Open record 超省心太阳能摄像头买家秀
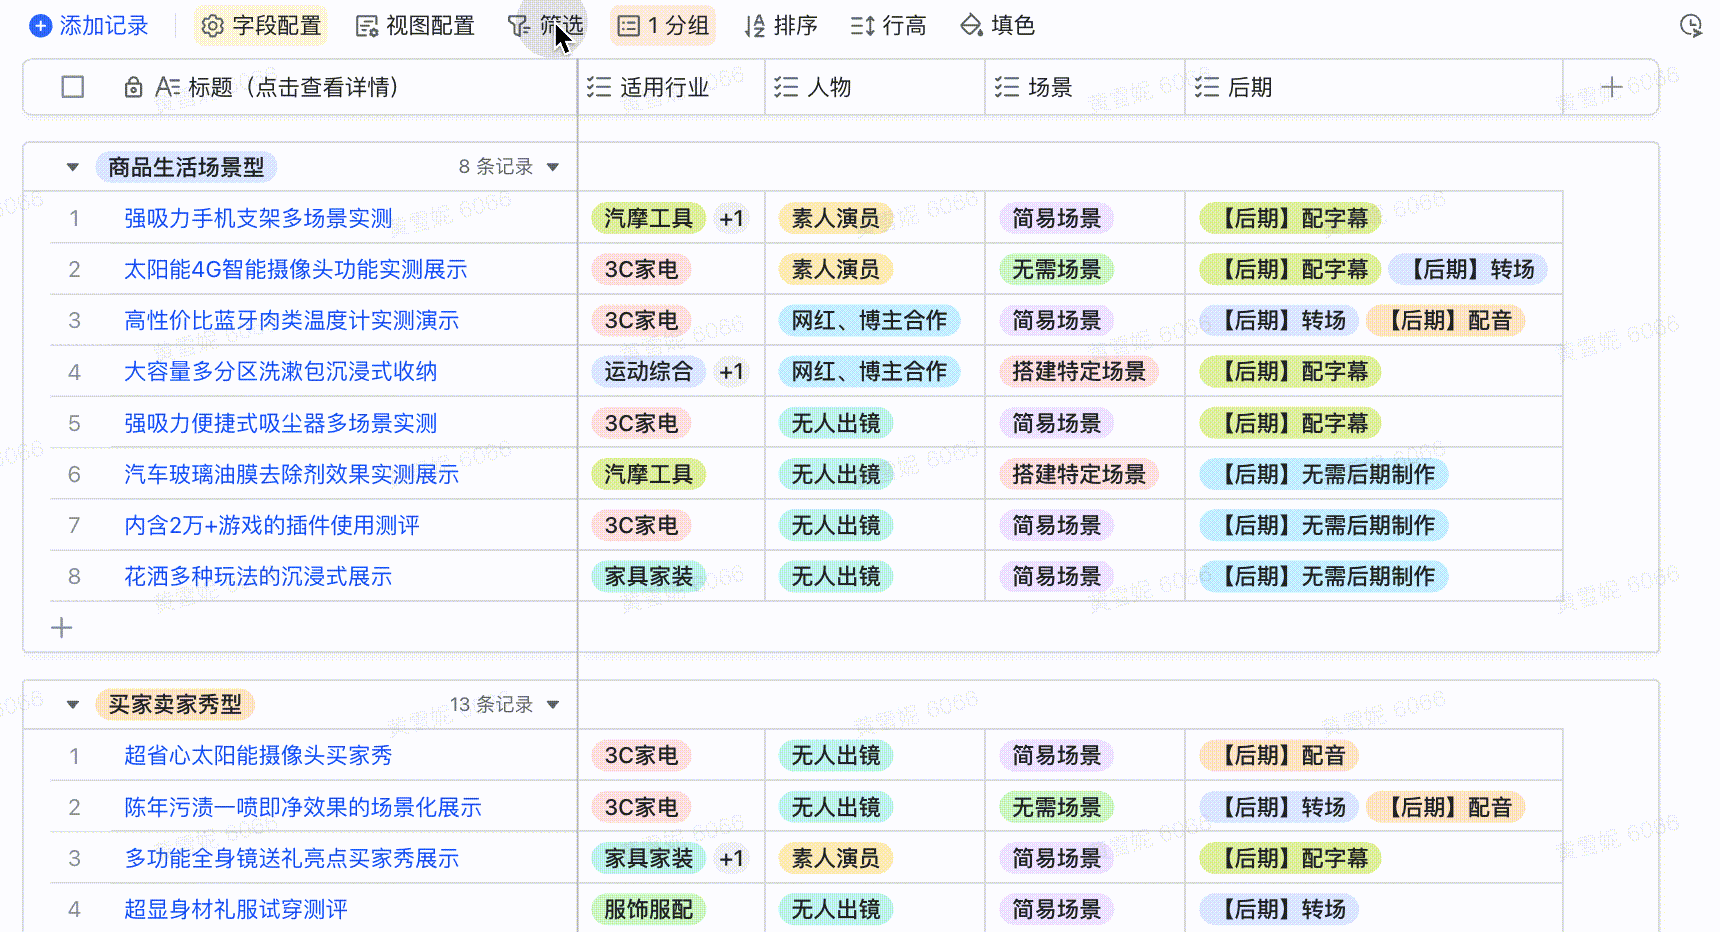The height and width of the screenshot is (932, 1720). pyautogui.click(x=258, y=756)
